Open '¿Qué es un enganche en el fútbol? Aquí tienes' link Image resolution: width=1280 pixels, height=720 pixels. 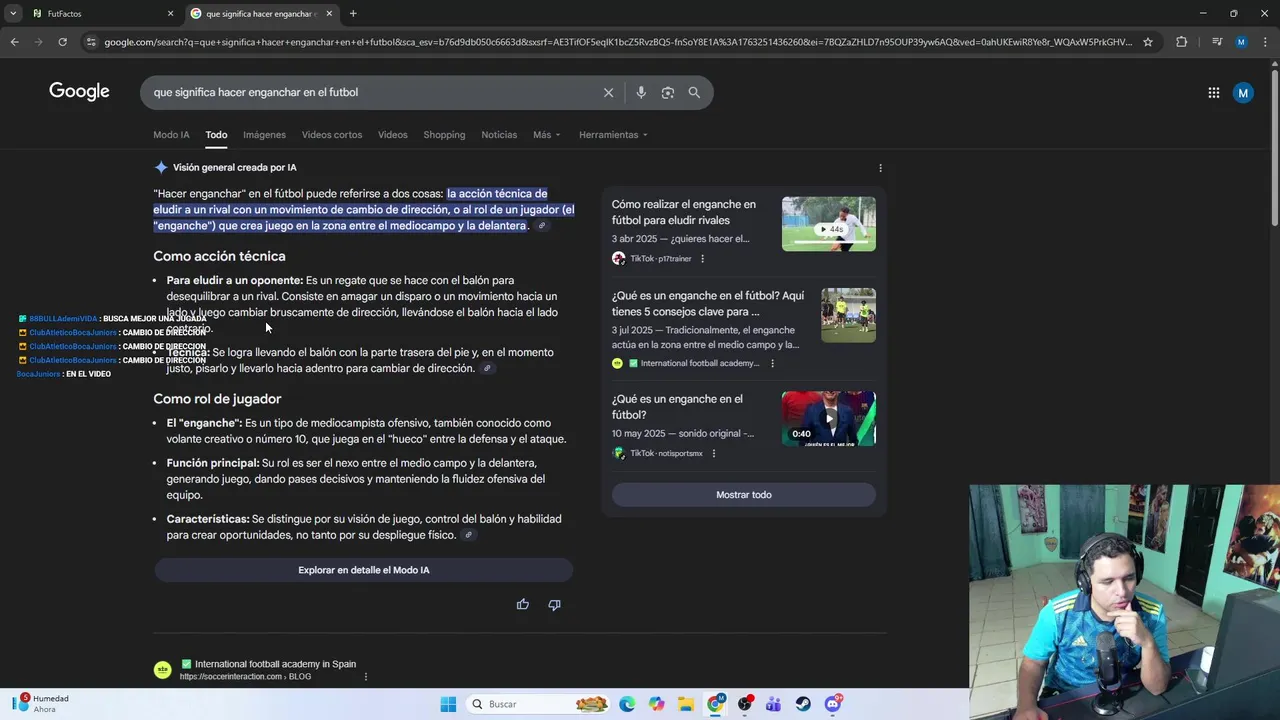[x=708, y=304]
